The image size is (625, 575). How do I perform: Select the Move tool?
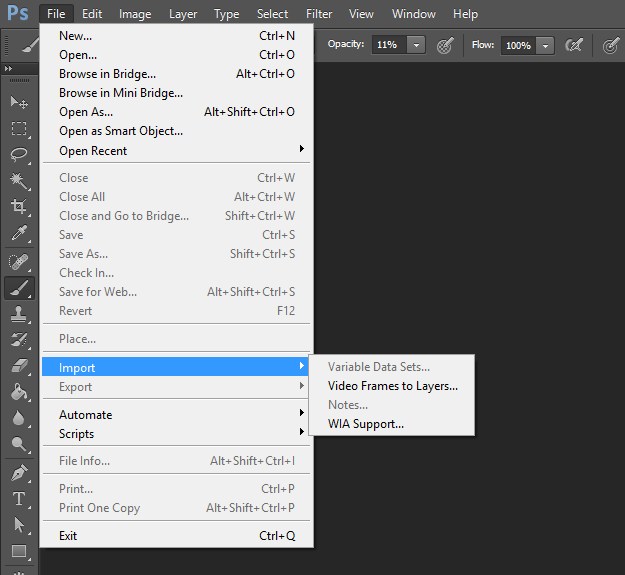coord(19,102)
